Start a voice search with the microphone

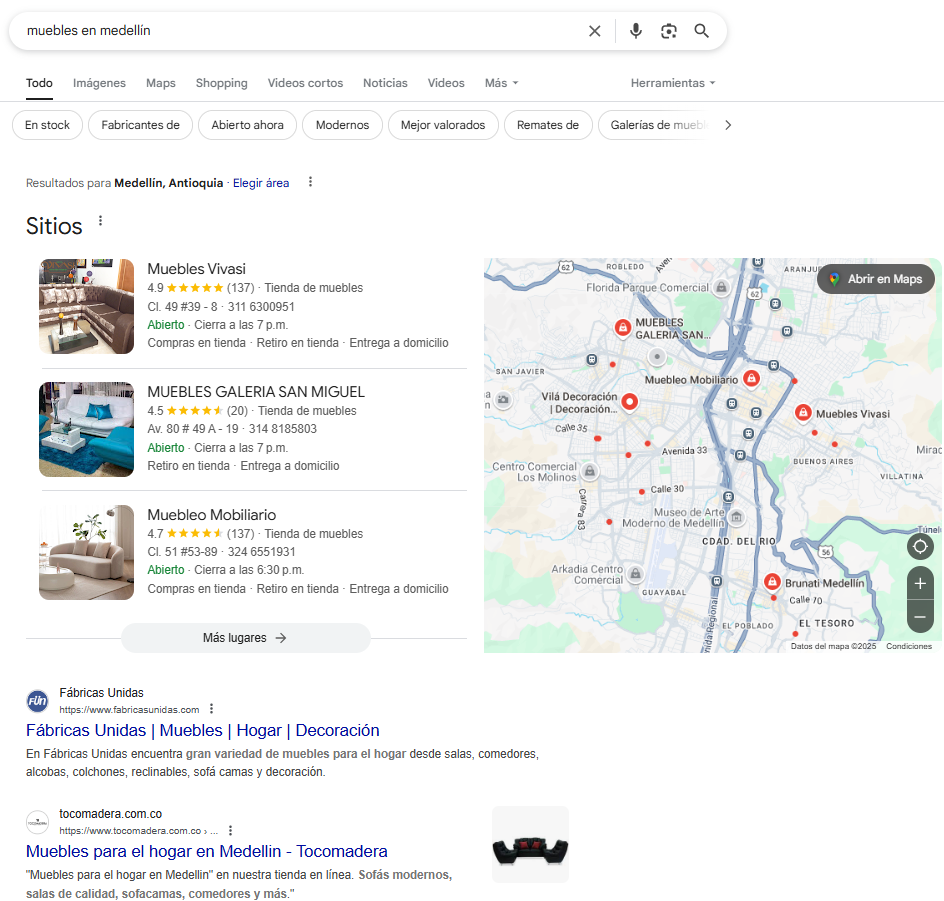click(x=635, y=31)
